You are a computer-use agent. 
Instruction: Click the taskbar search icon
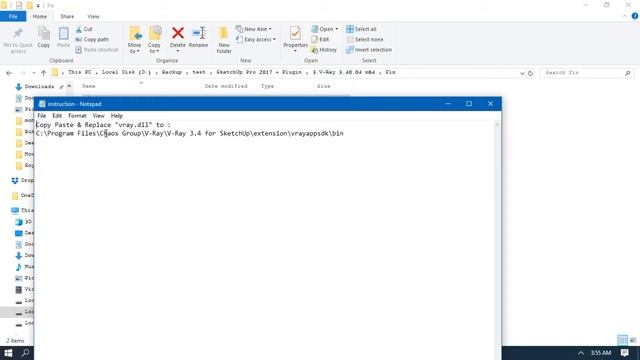pos(25,353)
